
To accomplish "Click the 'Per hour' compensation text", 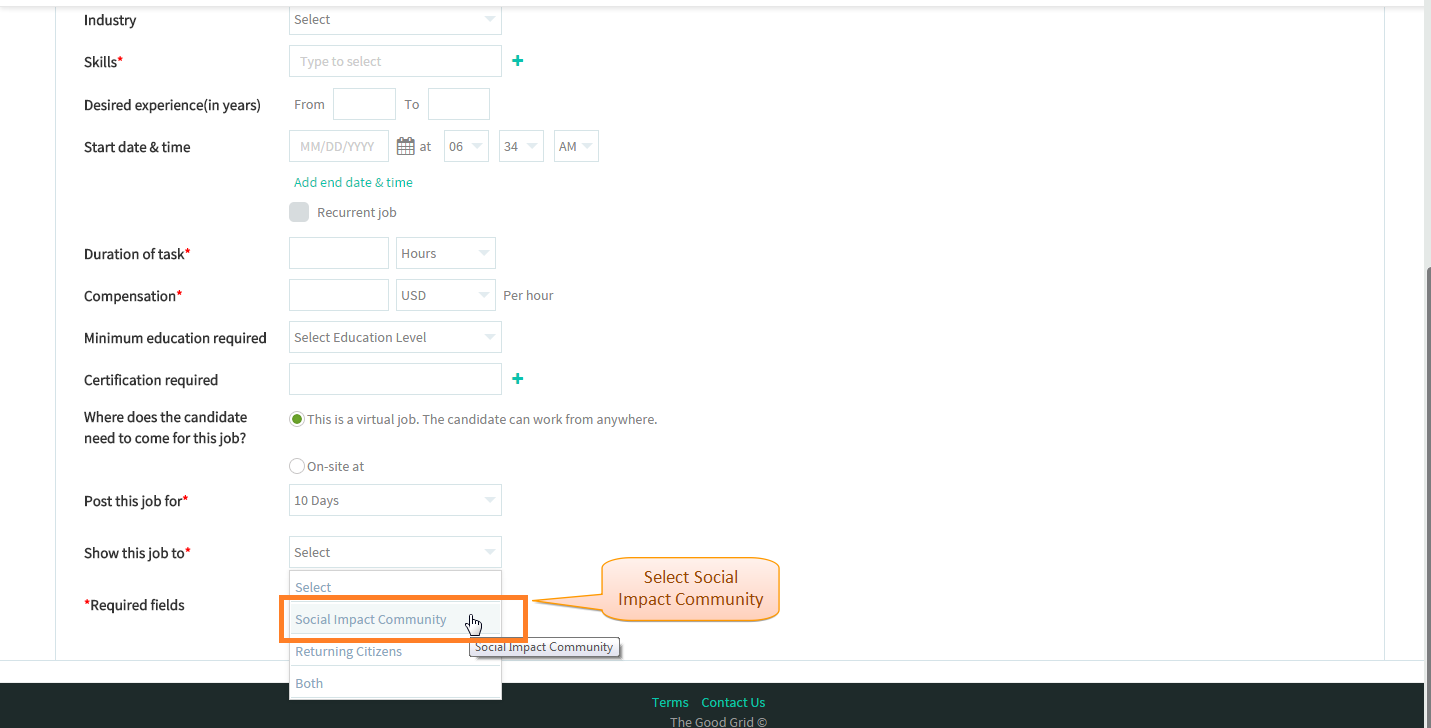I will (x=528, y=295).
